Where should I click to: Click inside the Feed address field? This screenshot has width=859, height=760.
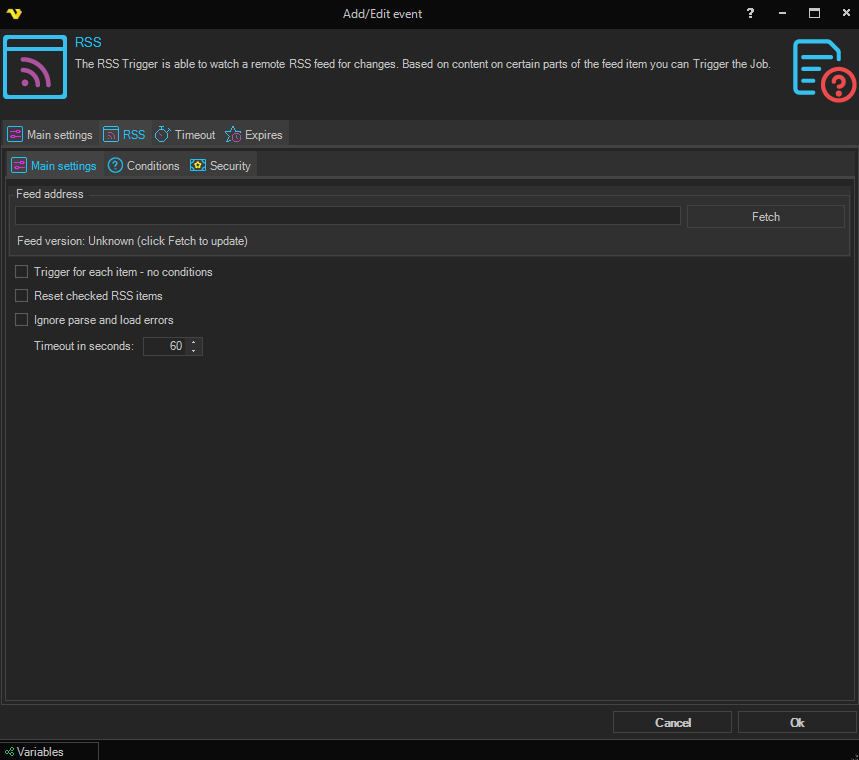tap(347, 216)
